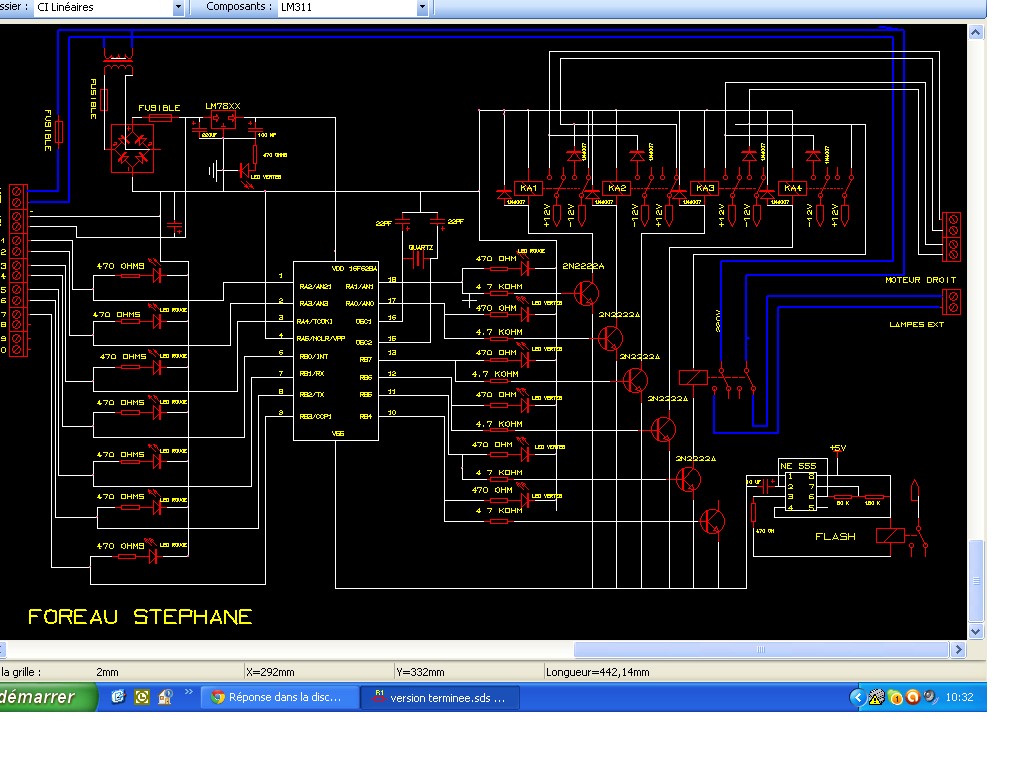
Task: Expand hidden system tray icons arrow
Action: (x=857, y=697)
